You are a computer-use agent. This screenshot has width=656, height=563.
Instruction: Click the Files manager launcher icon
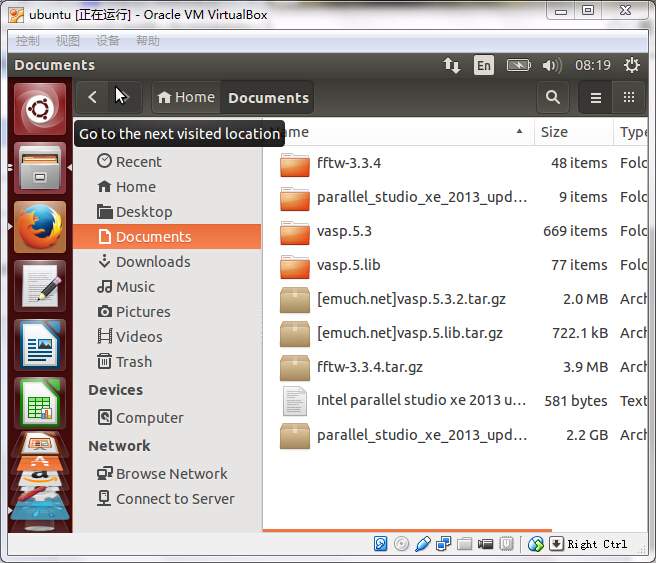(x=40, y=168)
